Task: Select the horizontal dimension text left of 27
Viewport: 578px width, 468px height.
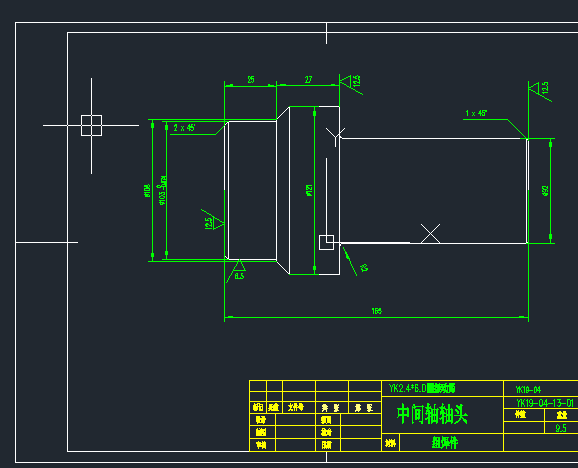Action: coord(251,80)
